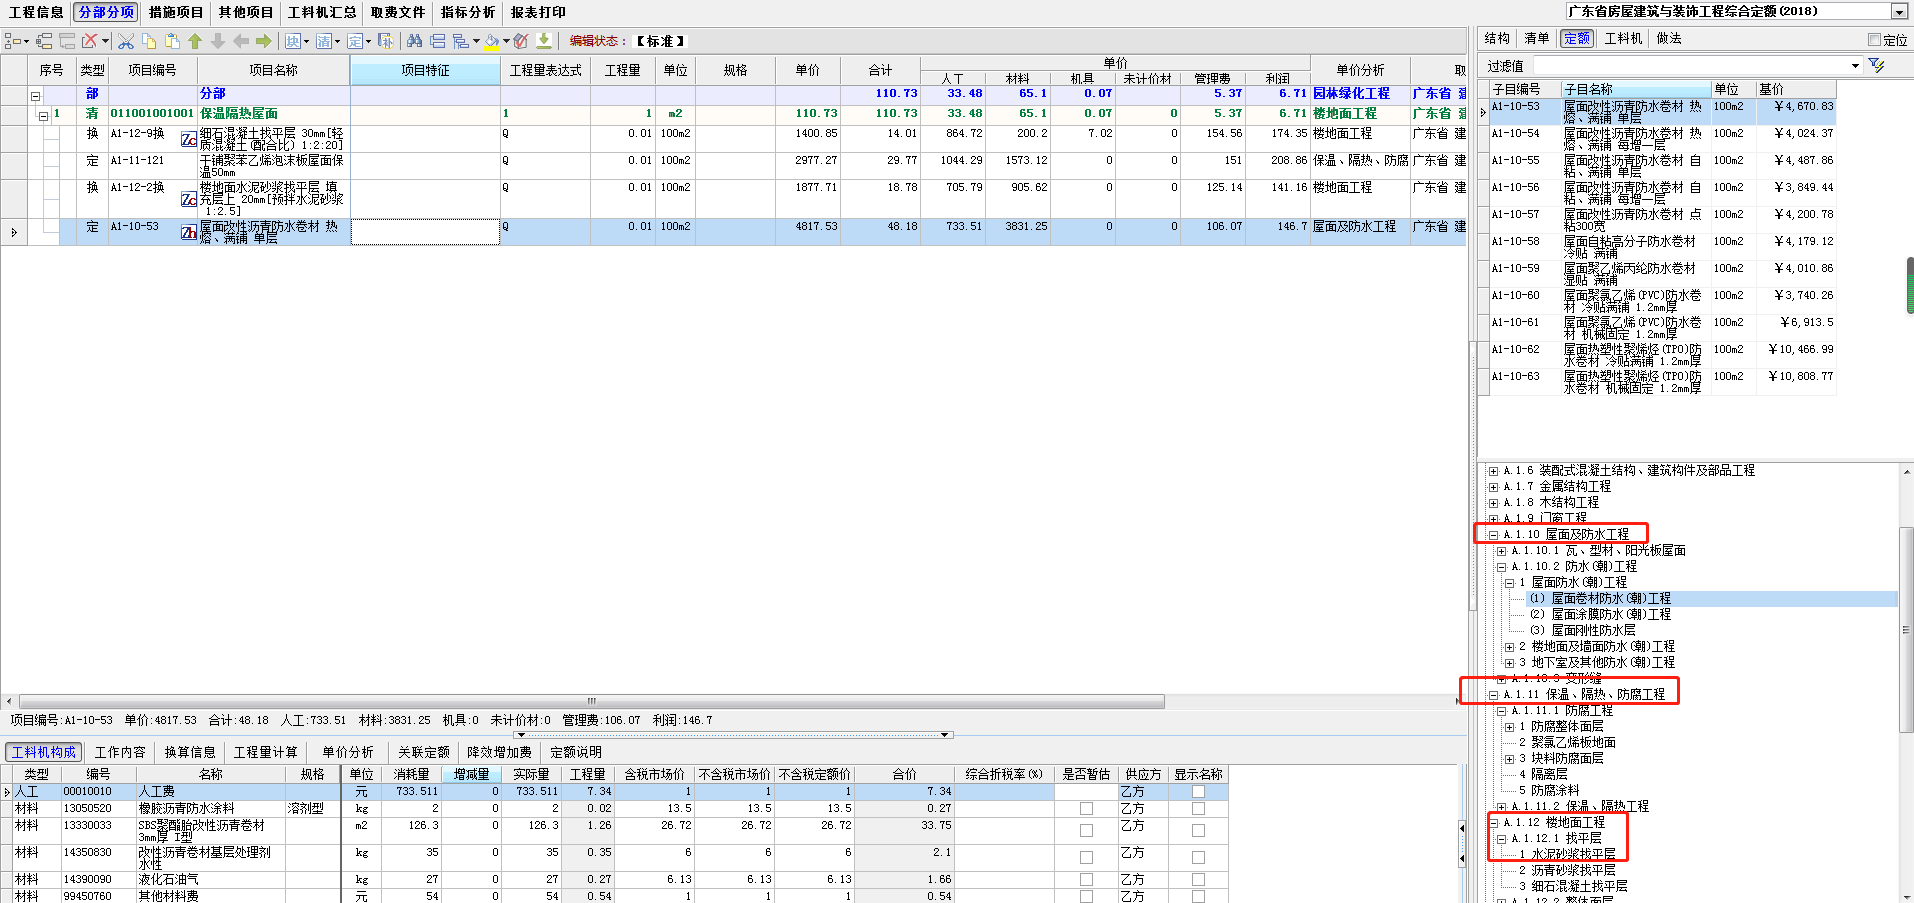Move row up with green up arrow
Image resolution: width=1914 pixels, height=903 pixels.
[x=195, y=41]
